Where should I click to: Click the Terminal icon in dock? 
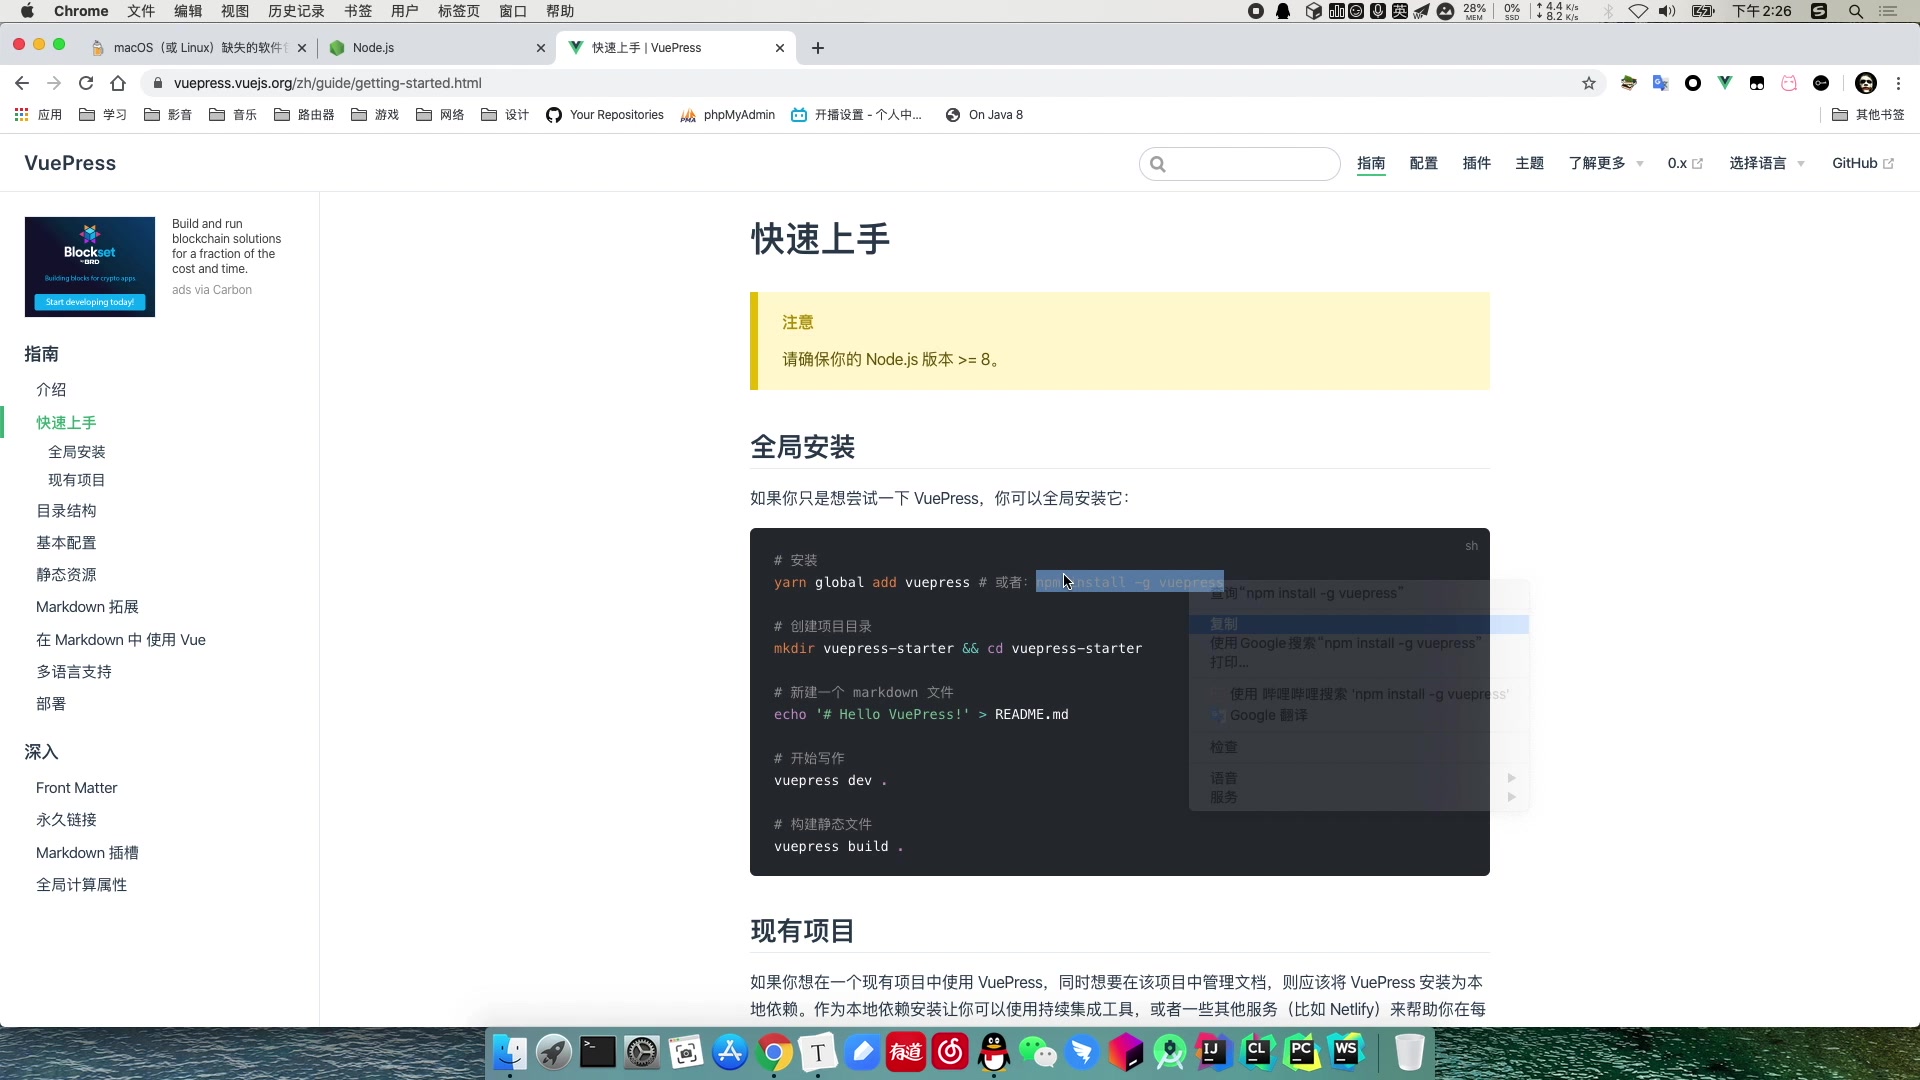(x=595, y=1052)
